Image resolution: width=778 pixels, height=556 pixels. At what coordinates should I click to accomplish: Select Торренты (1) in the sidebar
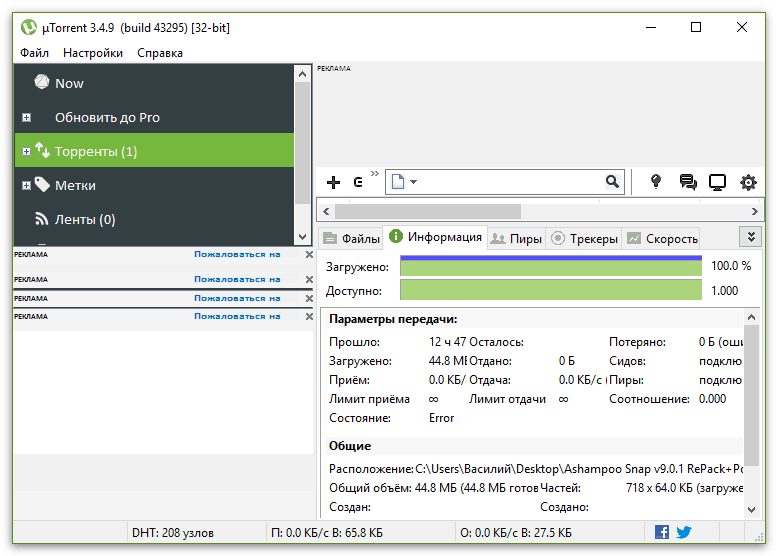point(154,151)
